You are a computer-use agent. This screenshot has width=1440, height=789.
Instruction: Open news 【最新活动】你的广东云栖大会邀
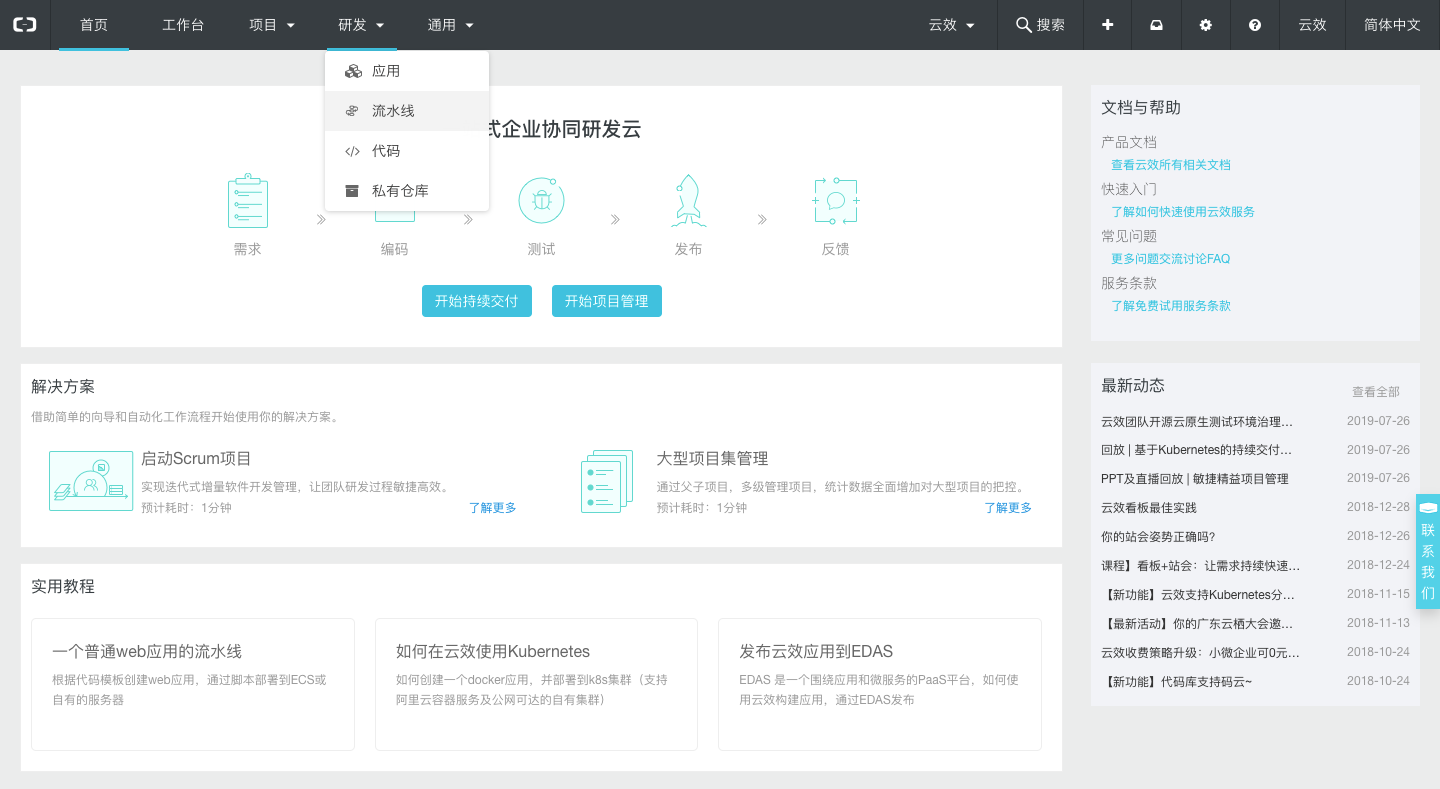(1197, 623)
